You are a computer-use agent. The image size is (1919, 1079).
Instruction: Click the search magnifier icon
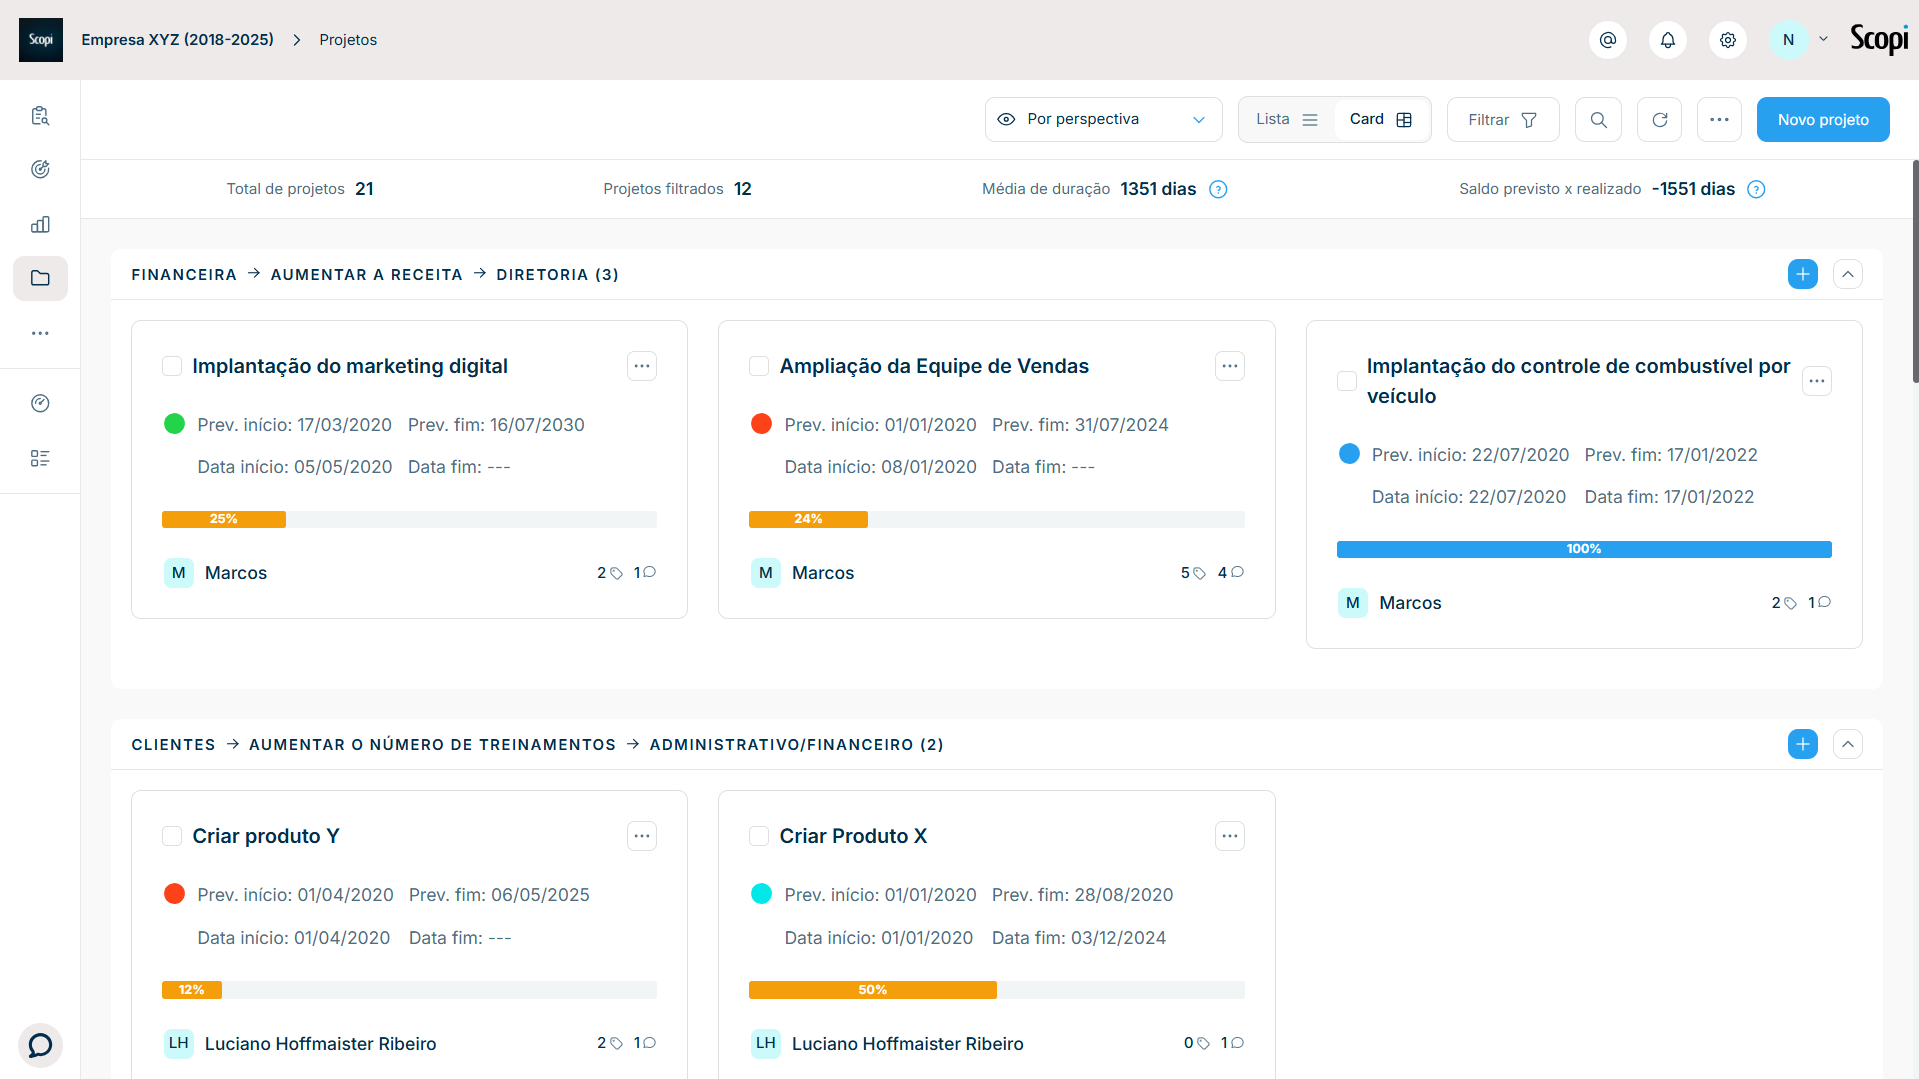tap(1599, 120)
